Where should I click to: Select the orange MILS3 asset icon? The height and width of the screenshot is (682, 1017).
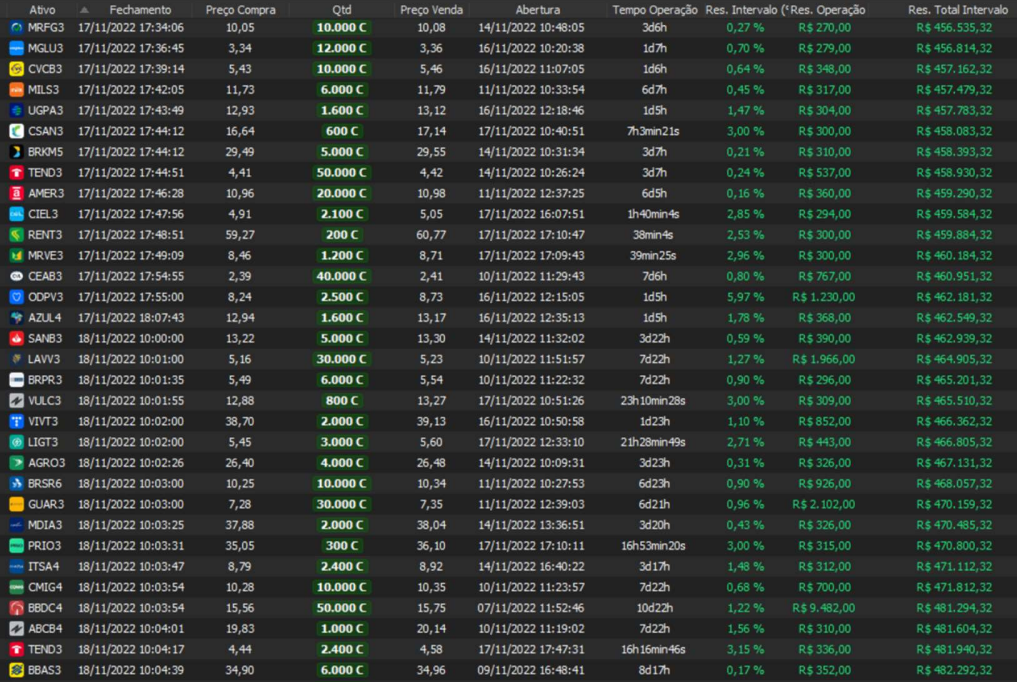click(16, 90)
